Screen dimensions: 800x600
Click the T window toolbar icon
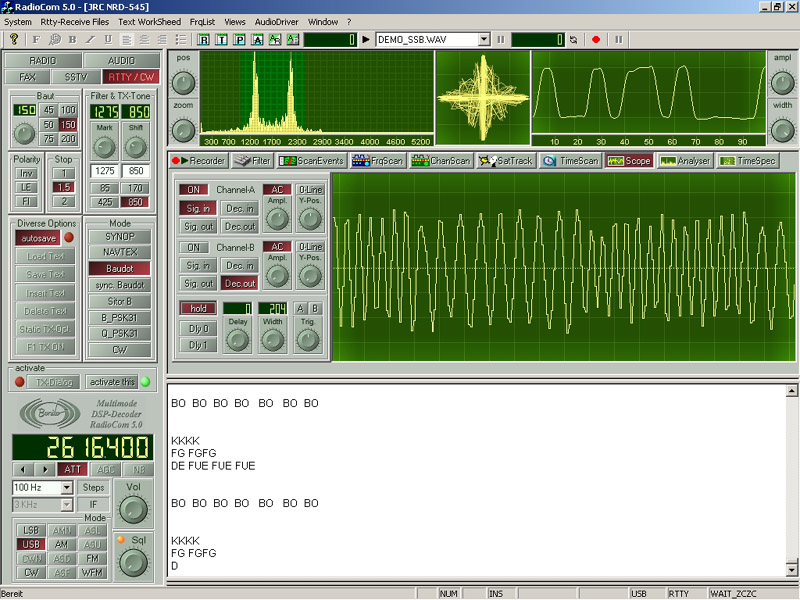coord(221,39)
